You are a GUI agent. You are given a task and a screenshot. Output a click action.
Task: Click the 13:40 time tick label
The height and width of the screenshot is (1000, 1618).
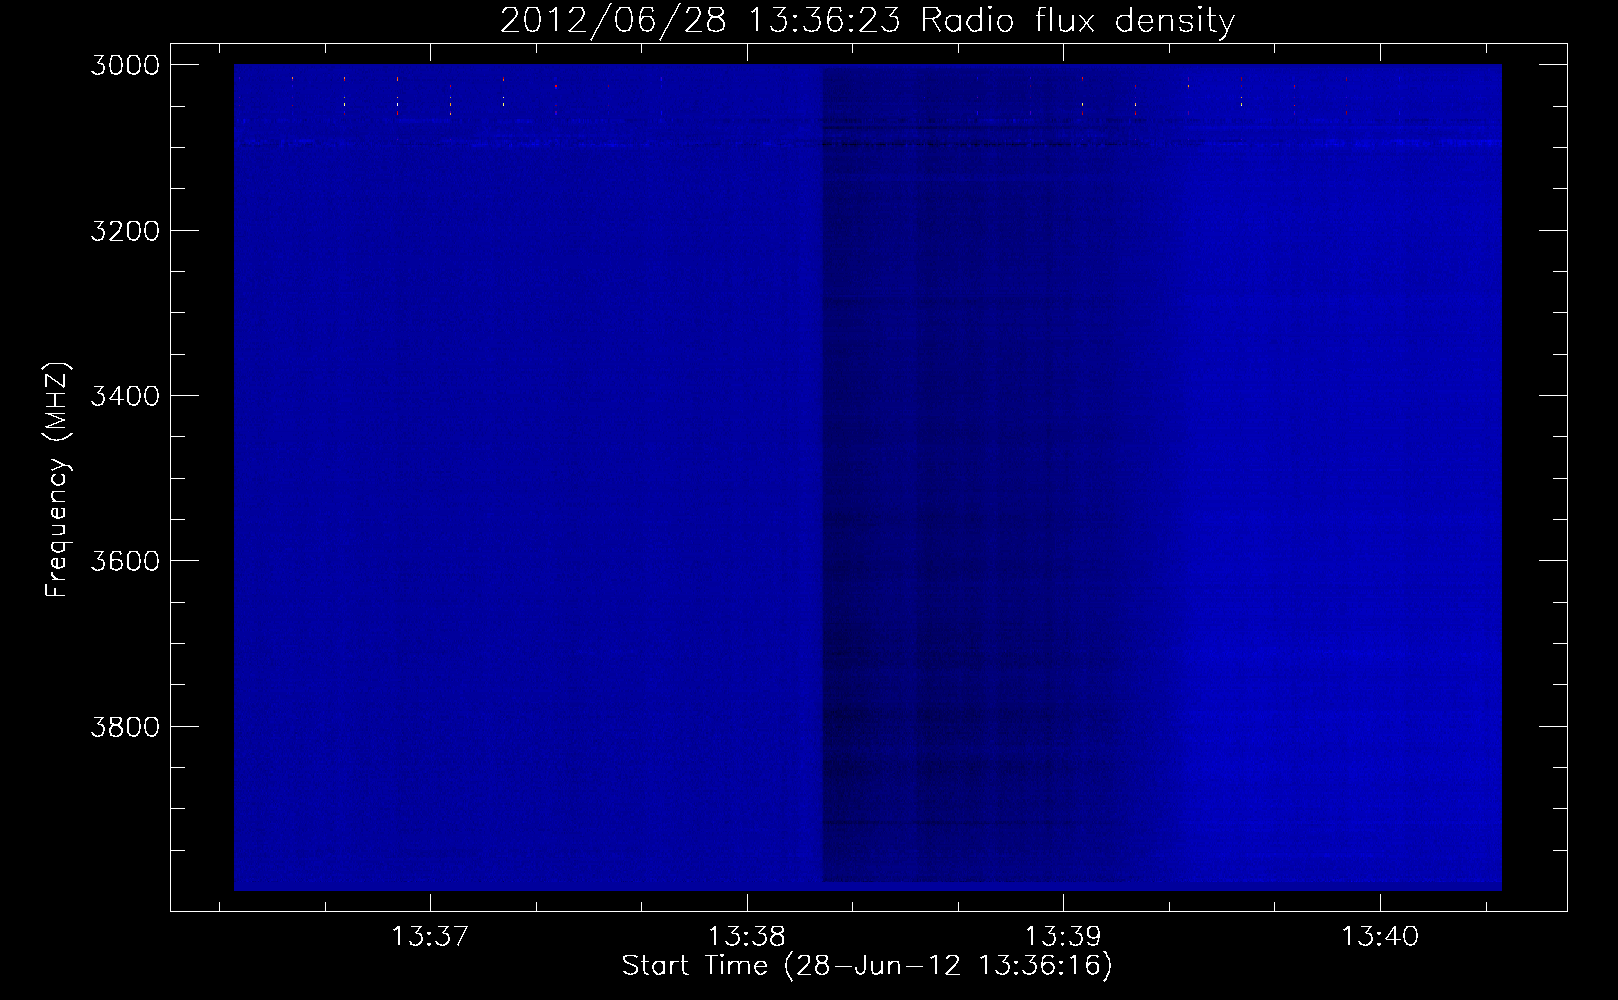tap(1380, 937)
